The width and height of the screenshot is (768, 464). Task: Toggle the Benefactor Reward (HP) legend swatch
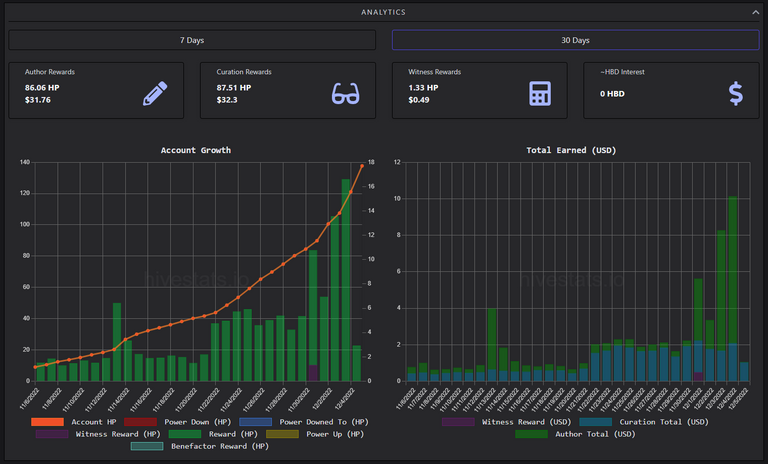(x=147, y=446)
